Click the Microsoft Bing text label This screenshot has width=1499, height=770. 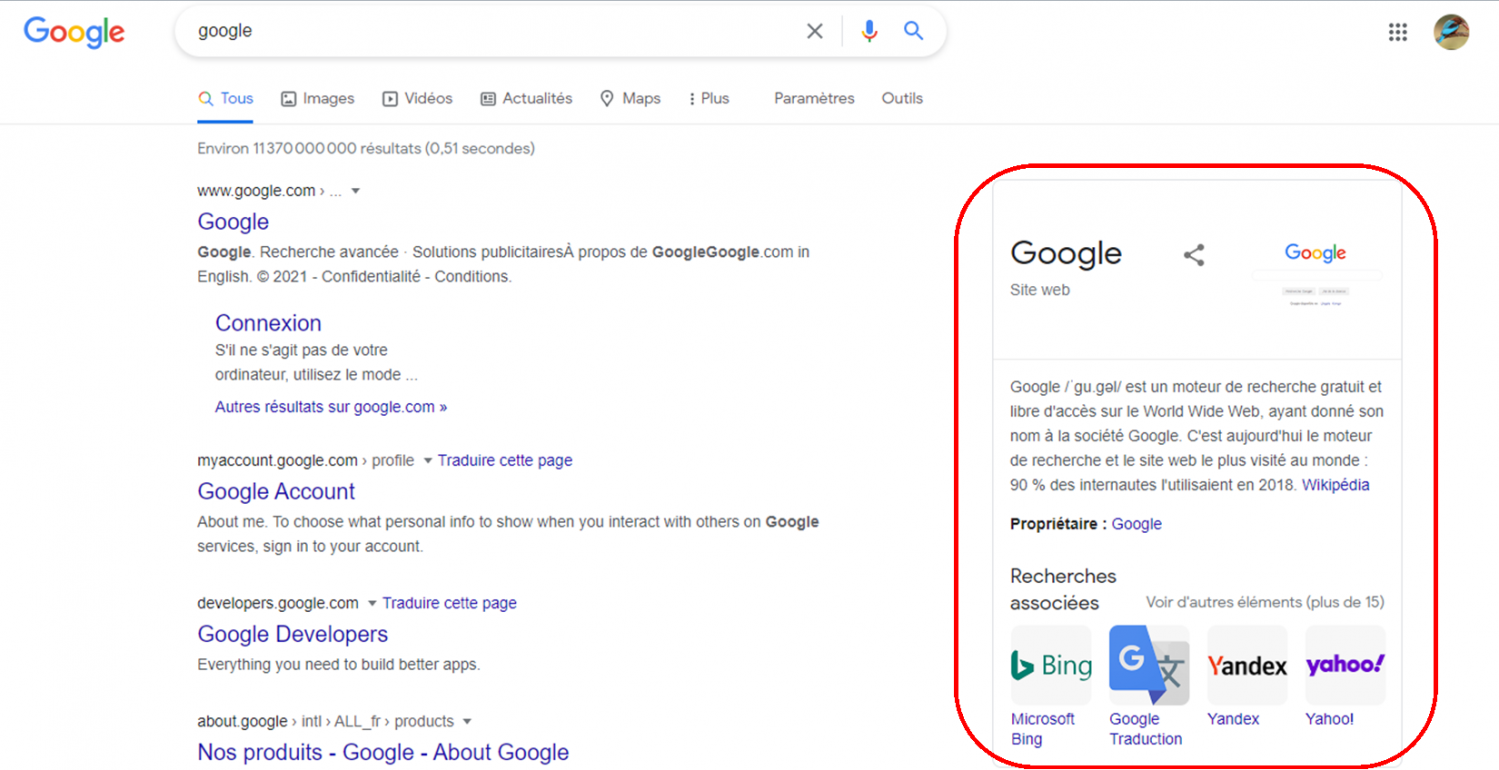point(1043,729)
